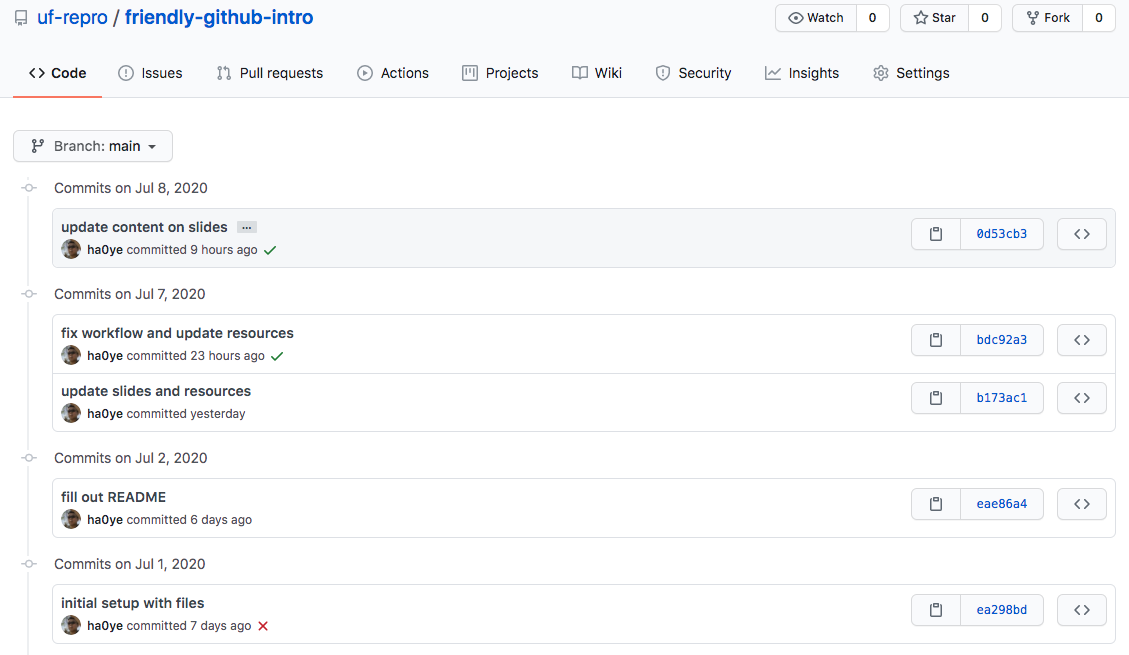
Task: Click ha0ye author name on 23 hours ago commit
Action: pos(105,356)
